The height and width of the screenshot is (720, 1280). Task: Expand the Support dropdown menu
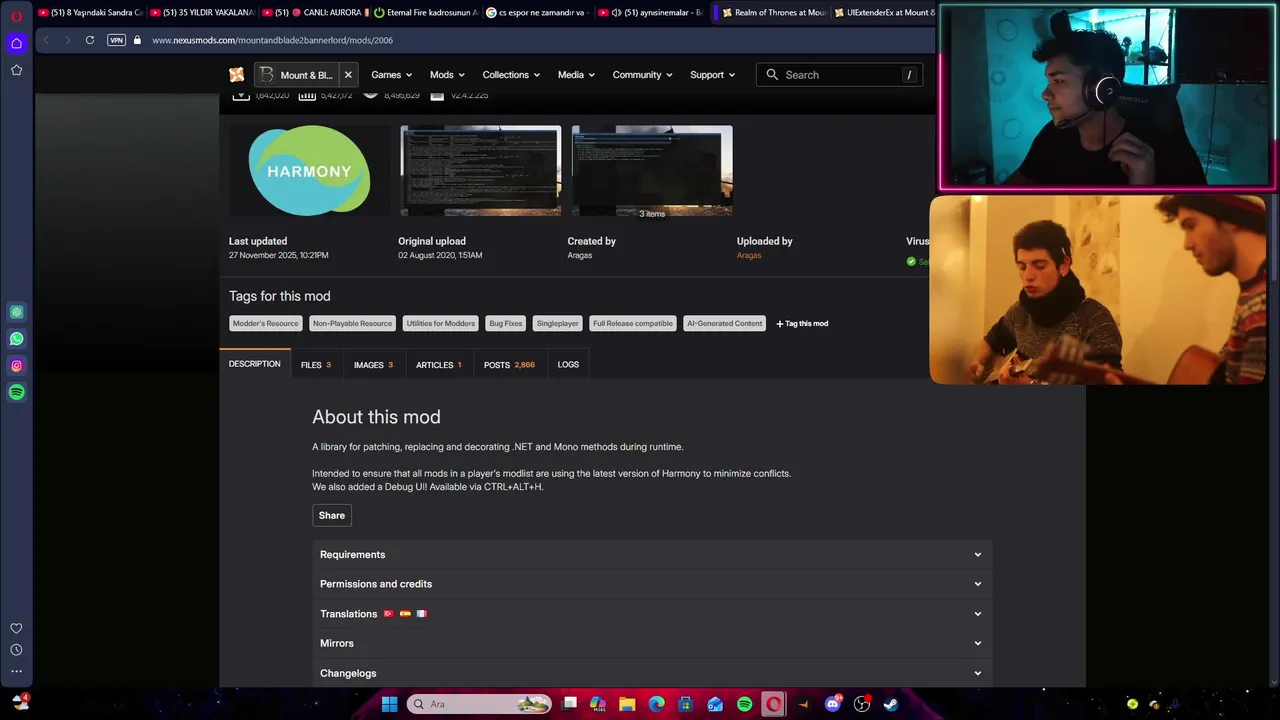712,75
